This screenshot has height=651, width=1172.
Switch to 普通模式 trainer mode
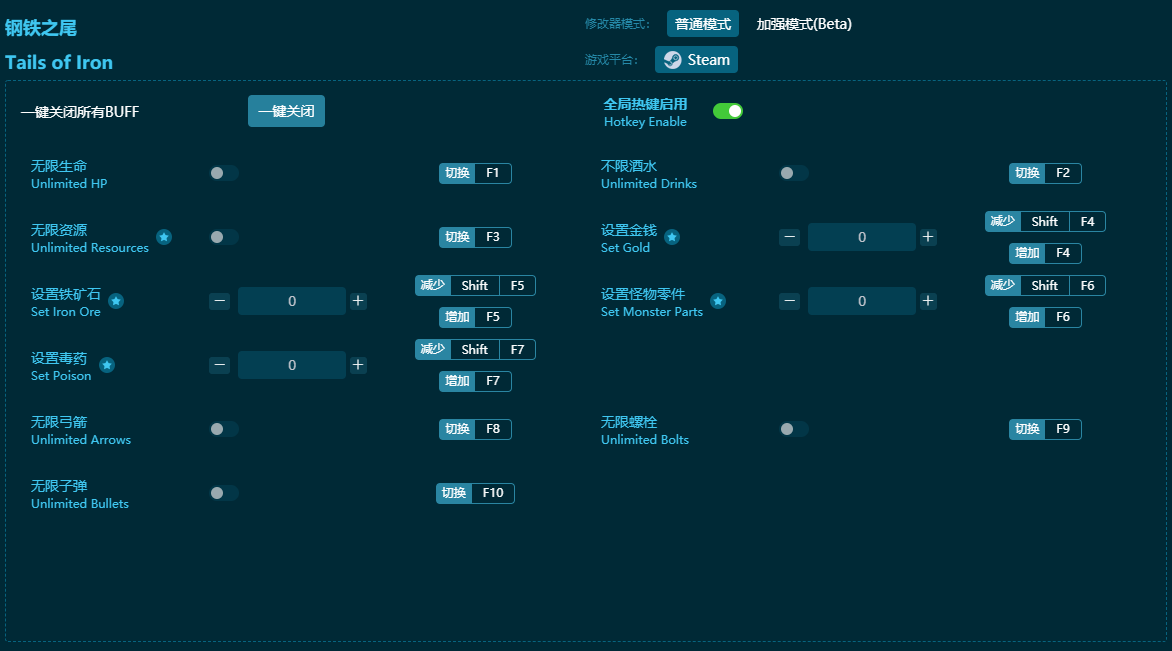[x=702, y=24]
